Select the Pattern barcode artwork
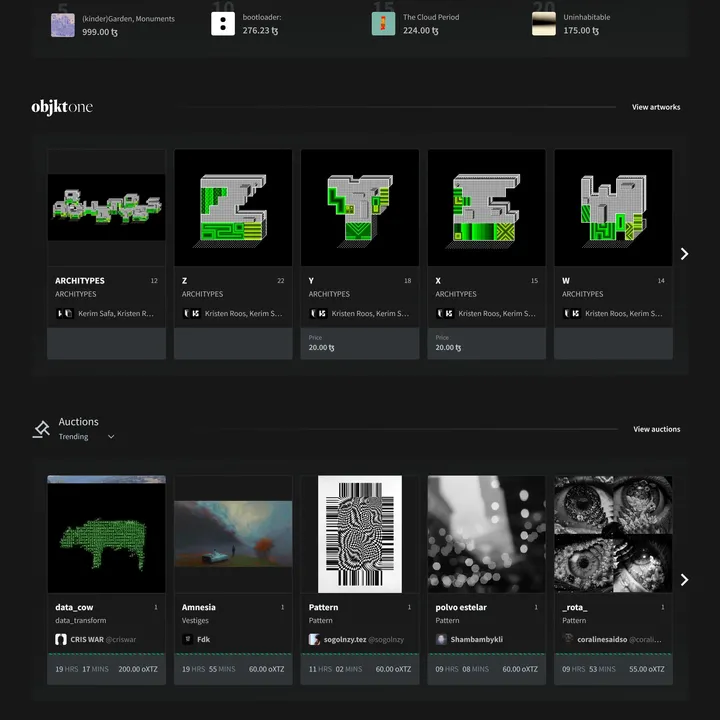 point(360,534)
